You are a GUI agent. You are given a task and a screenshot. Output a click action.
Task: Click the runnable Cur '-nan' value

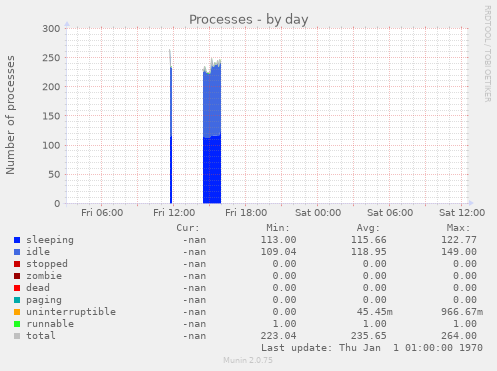tap(194, 324)
